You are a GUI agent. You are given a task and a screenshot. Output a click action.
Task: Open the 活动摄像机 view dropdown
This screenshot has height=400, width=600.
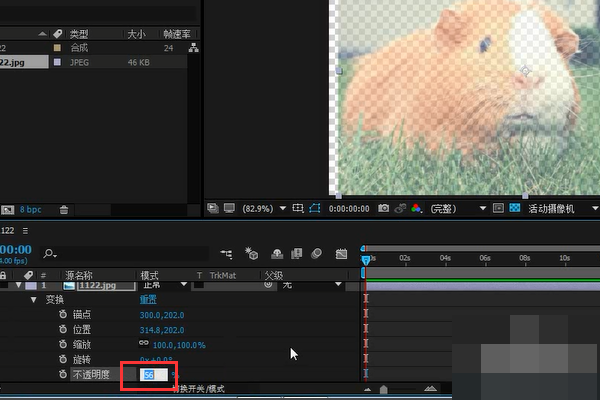click(x=563, y=209)
